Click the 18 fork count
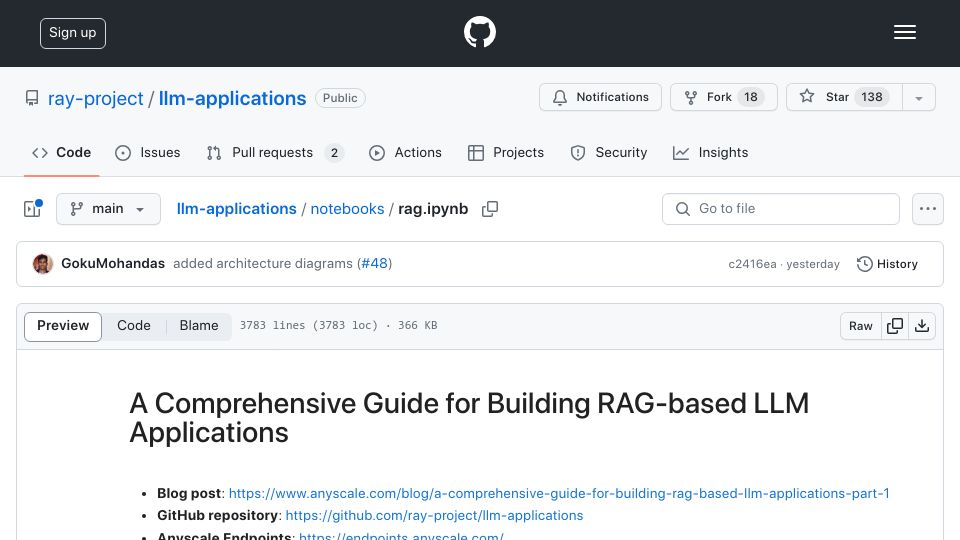The width and height of the screenshot is (960, 540). point(751,97)
